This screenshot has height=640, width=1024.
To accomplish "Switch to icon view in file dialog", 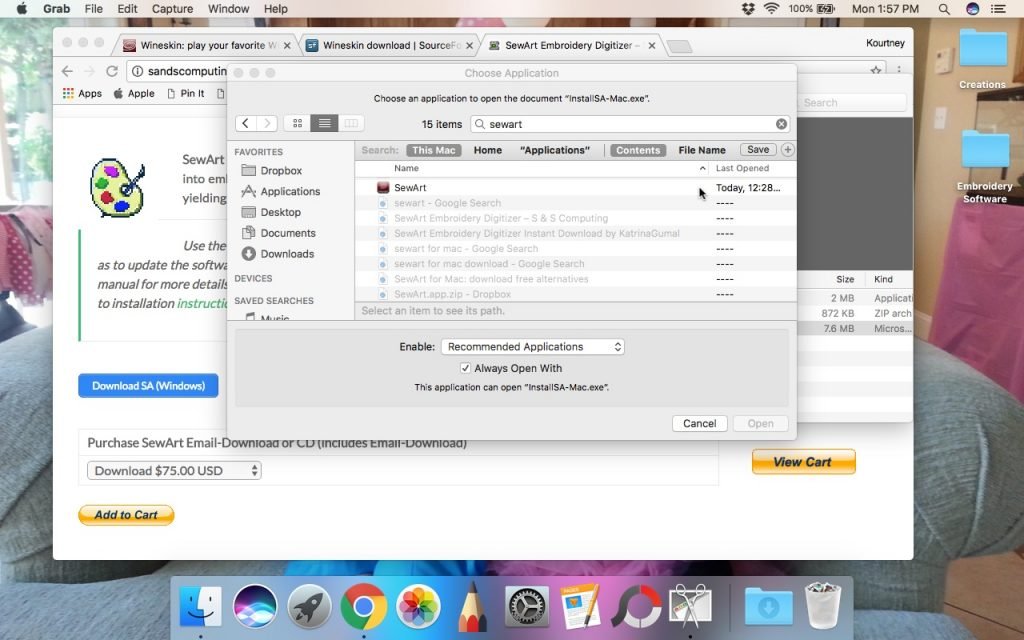I will point(297,123).
